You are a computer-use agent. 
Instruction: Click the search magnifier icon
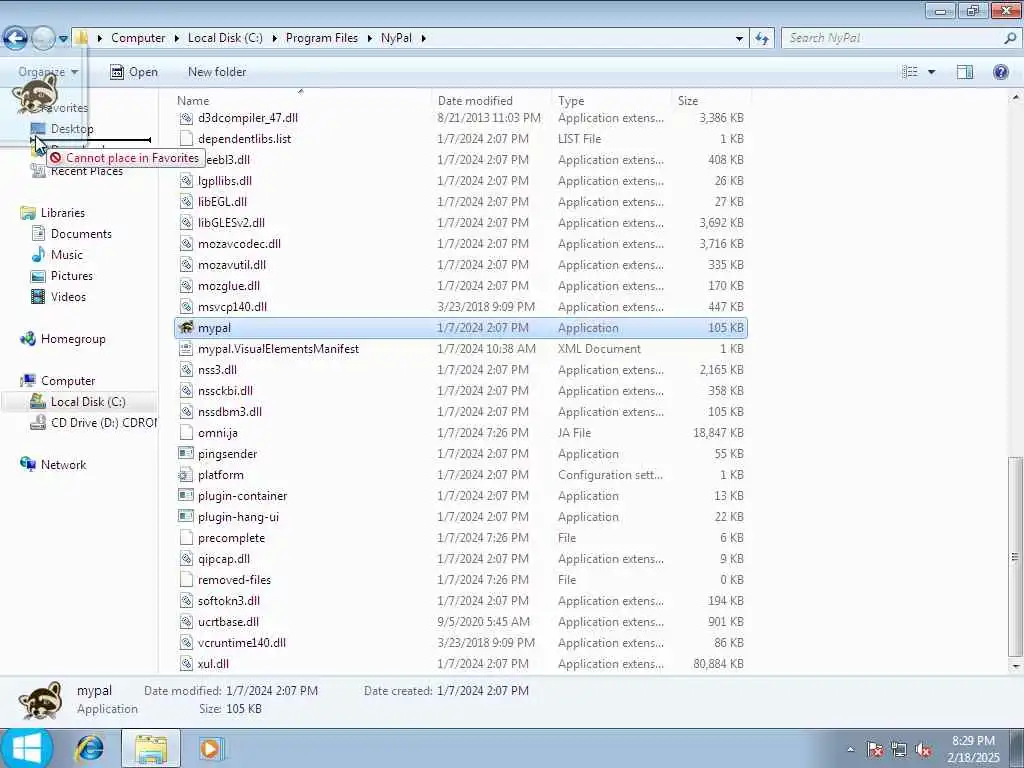[1010, 38]
